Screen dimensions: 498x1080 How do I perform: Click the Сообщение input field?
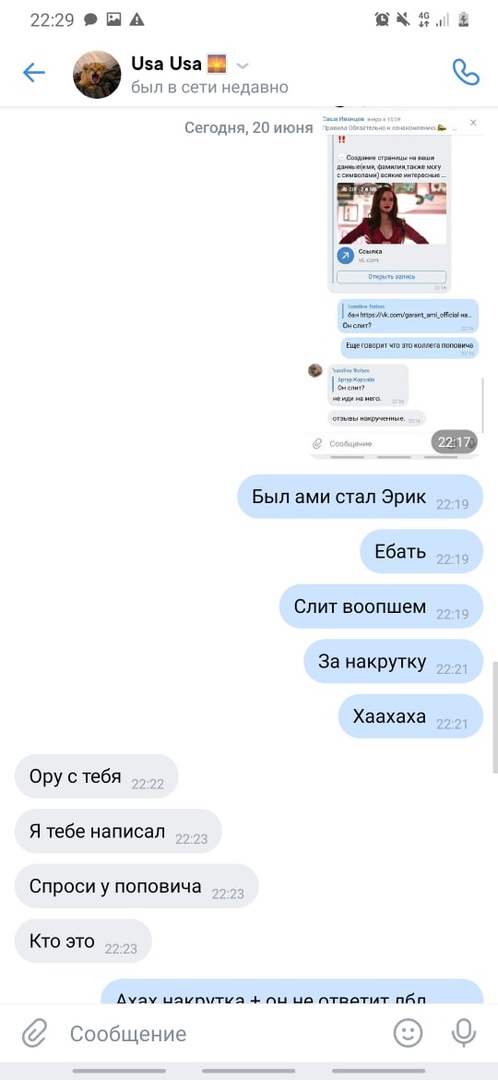click(220, 1033)
